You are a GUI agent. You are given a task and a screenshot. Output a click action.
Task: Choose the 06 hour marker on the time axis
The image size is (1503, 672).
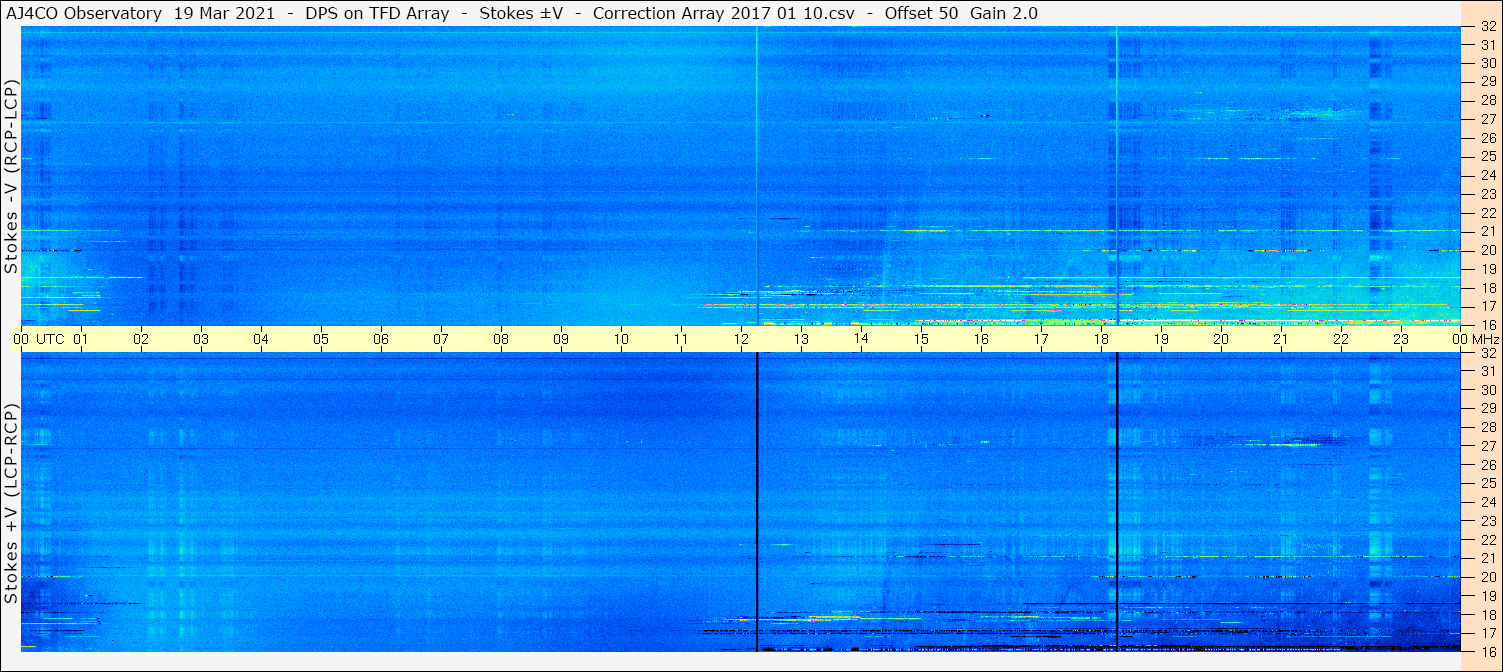(x=381, y=340)
